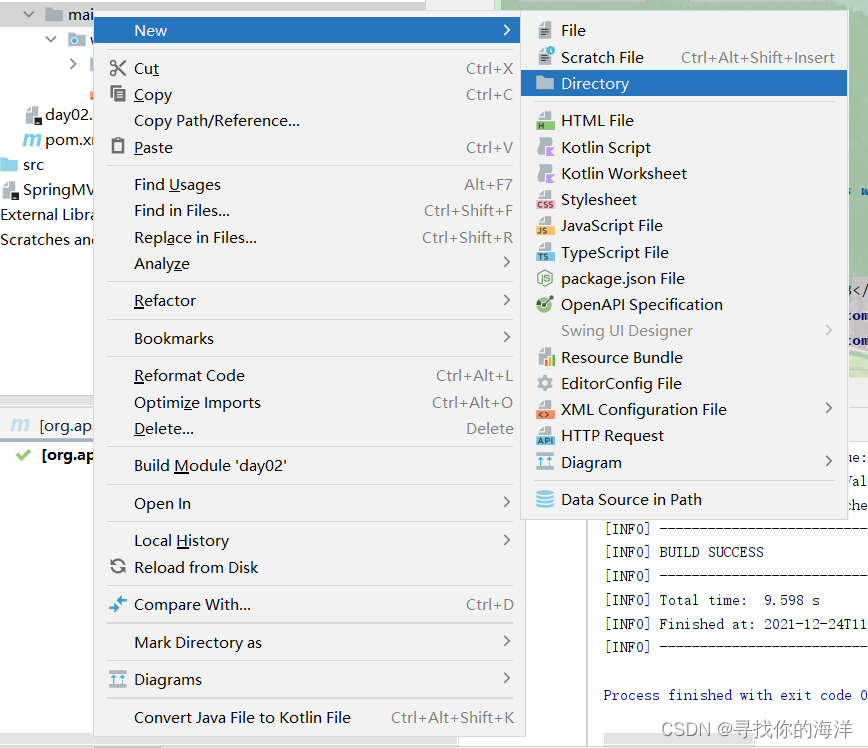Choose Delete from context menu
This screenshot has height=748, width=868.
click(x=309, y=429)
